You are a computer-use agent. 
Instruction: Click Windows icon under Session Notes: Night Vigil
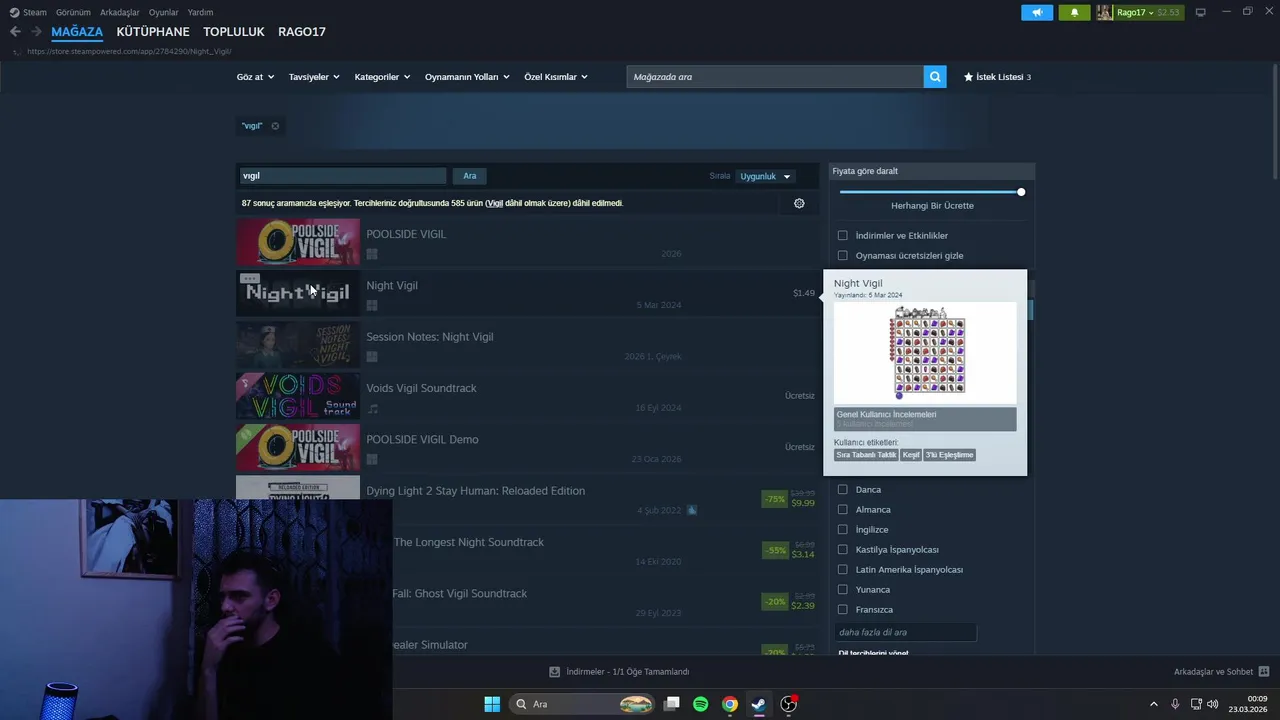[x=372, y=357]
